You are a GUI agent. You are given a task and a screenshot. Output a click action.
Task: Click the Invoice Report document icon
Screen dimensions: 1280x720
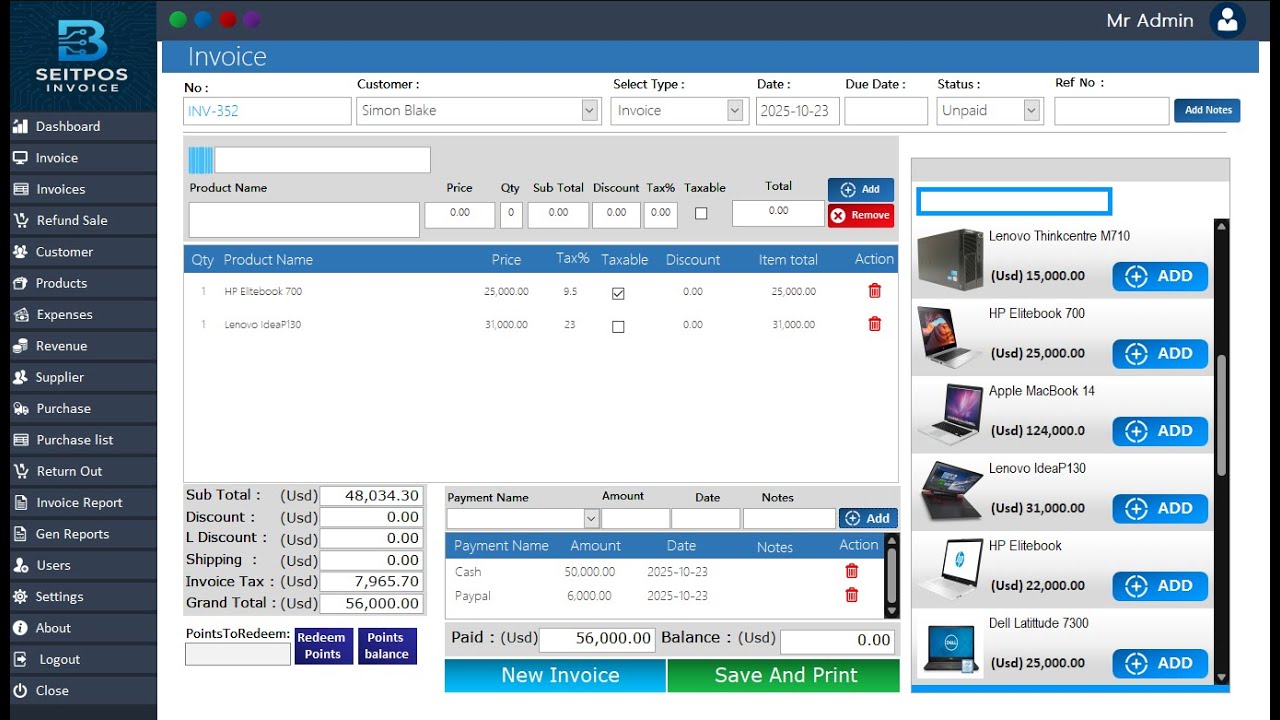[x=20, y=502]
